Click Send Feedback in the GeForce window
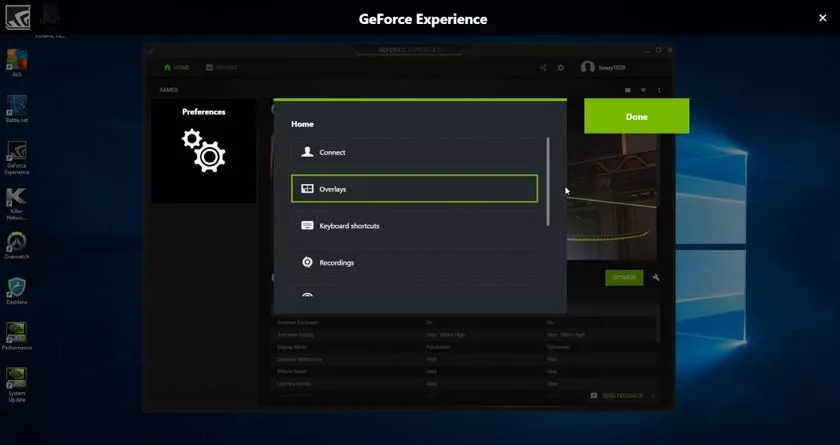840x445 pixels. [x=617, y=396]
